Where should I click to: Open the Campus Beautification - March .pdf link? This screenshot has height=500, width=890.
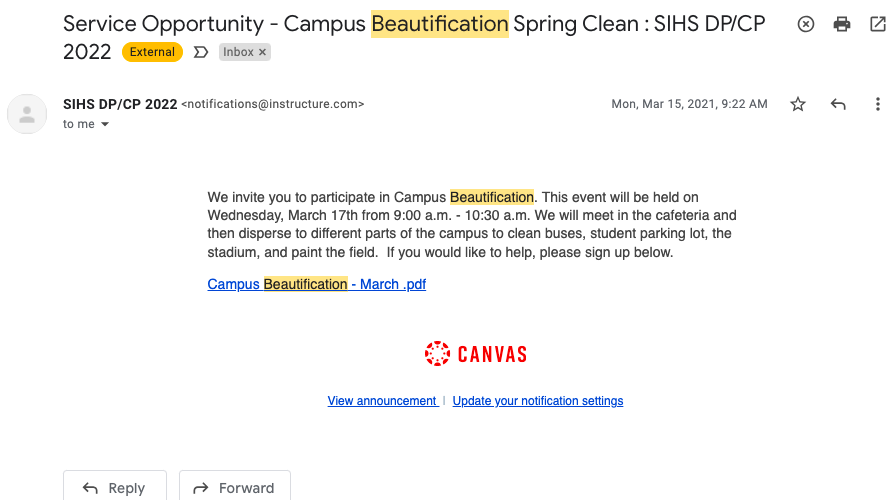[x=317, y=284]
